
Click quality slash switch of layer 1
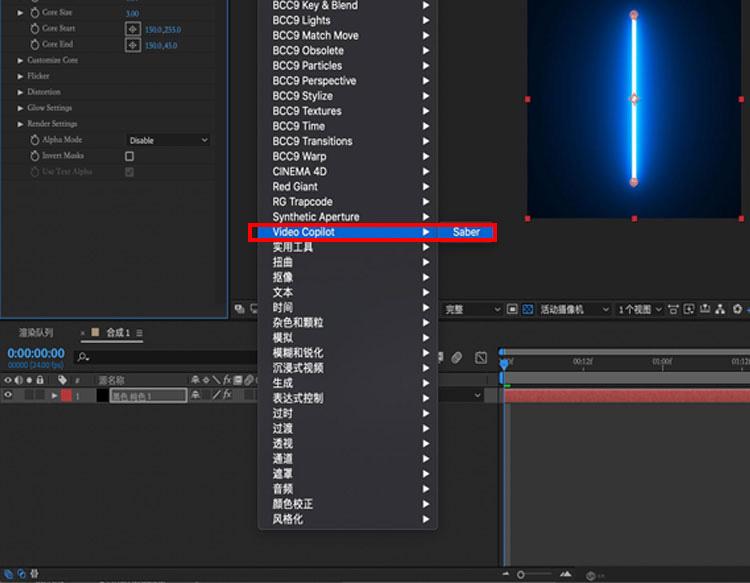[216, 395]
